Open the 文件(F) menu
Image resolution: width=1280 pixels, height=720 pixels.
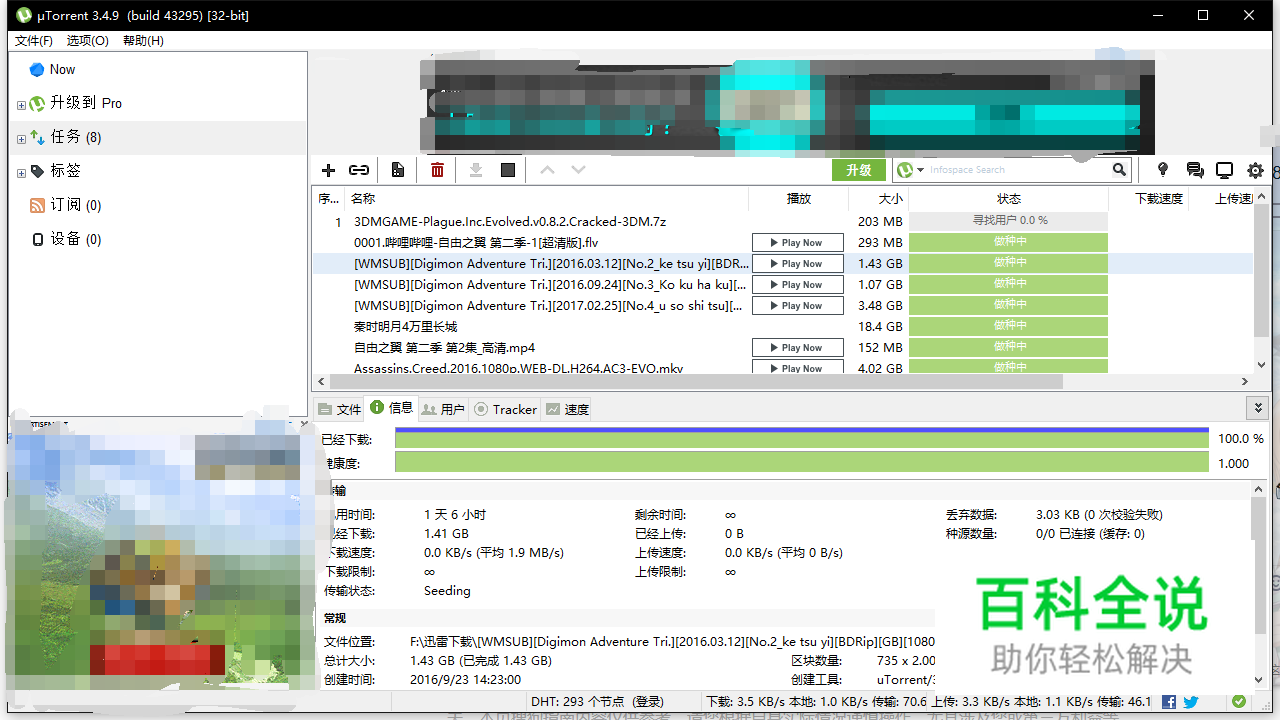[33, 41]
